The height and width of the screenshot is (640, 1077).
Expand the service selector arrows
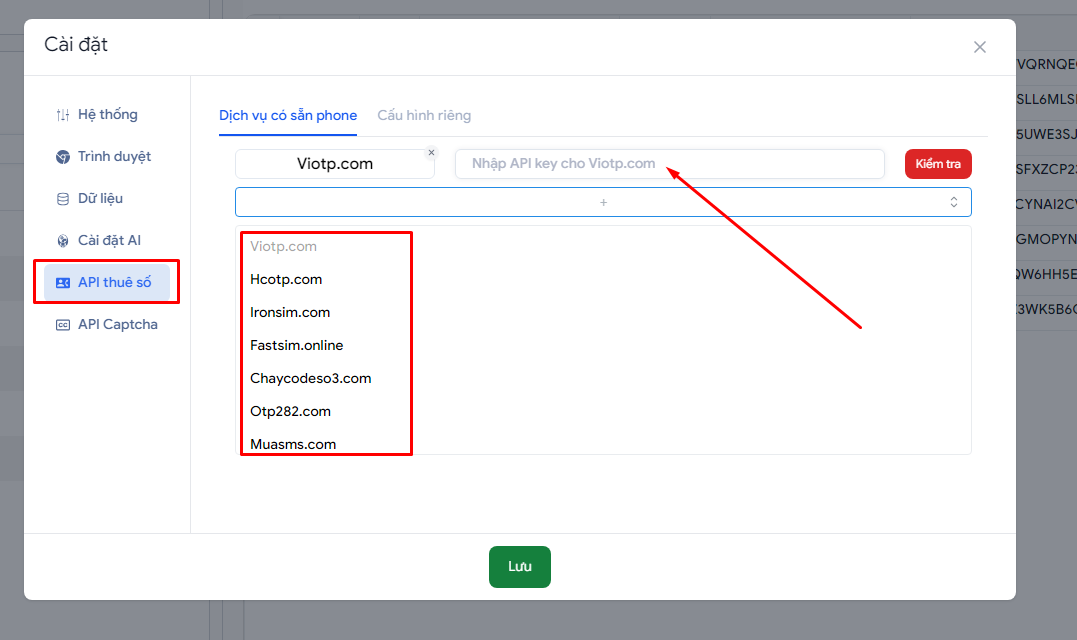coord(953,202)
